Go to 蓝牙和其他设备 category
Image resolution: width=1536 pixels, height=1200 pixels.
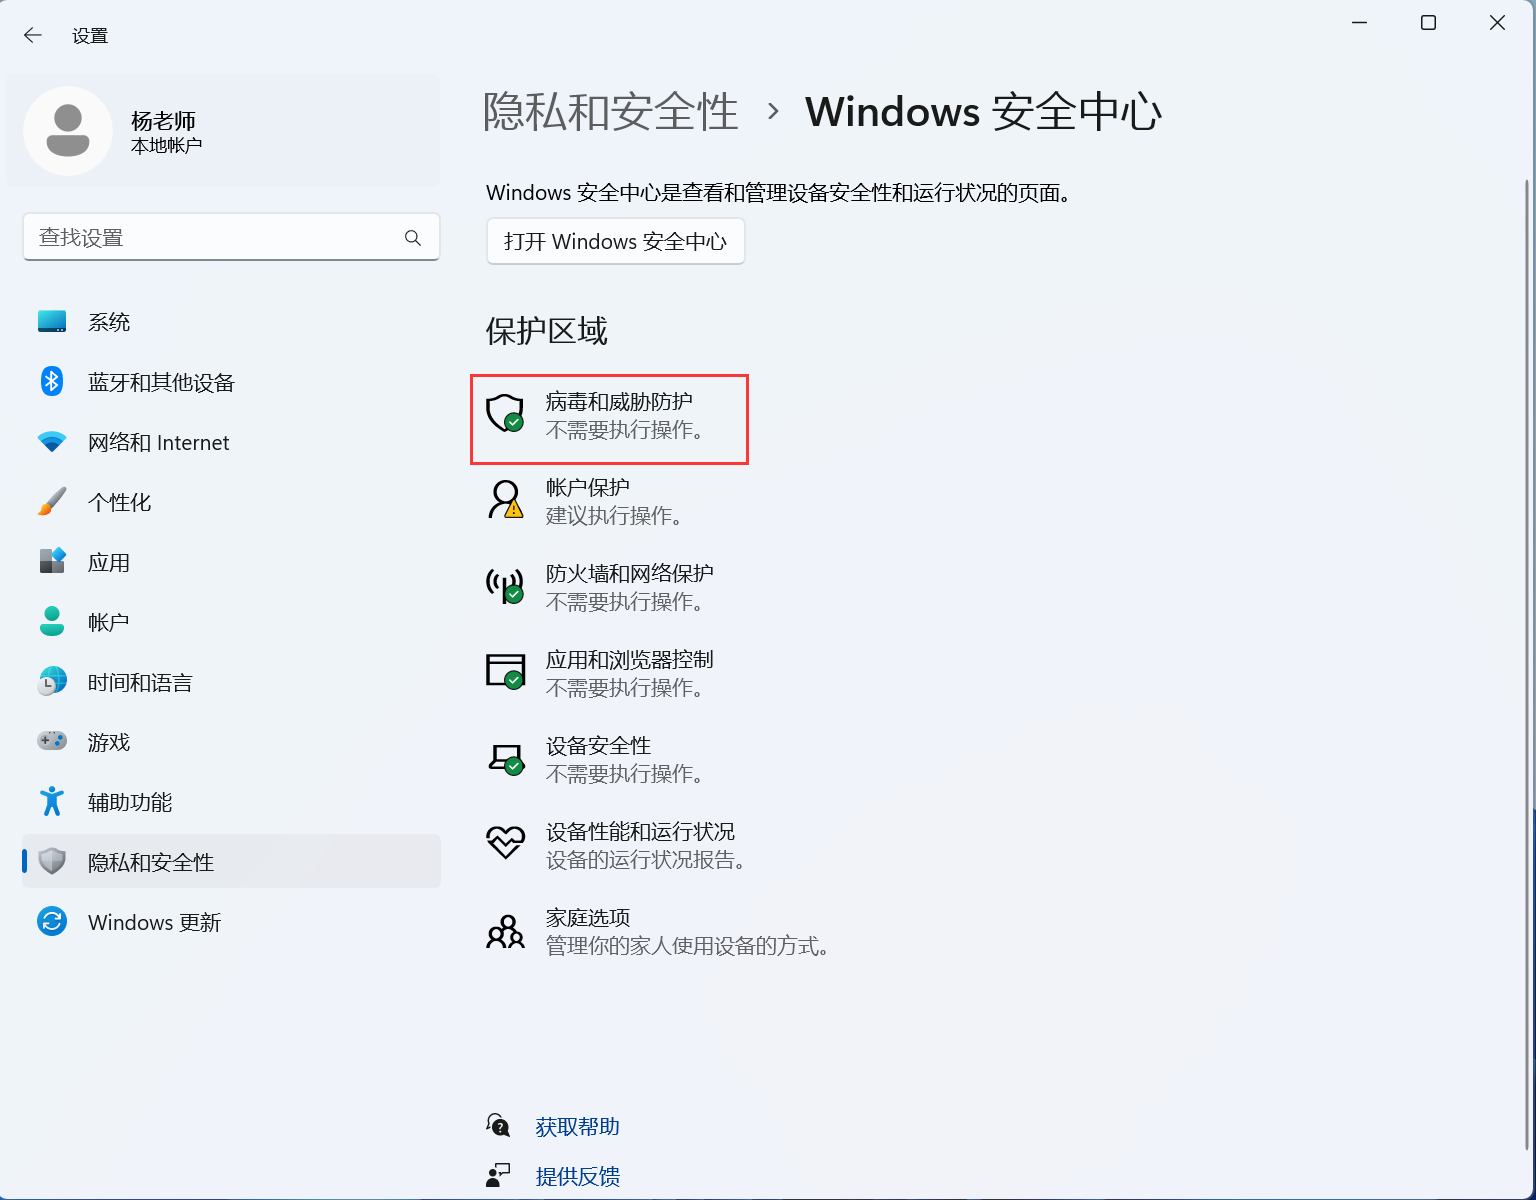pyautogui.click(x=231, y=382)
